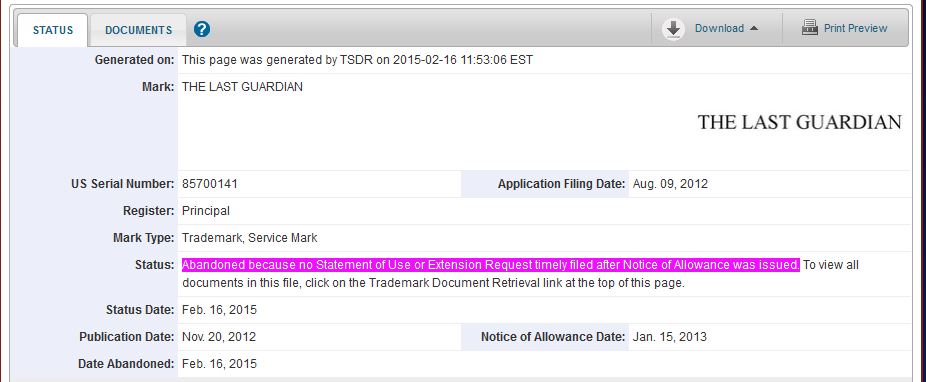The image size is (926, 382).
Task: Click THE LAST GUARDIAN mark image
Action: pos(799,122)
